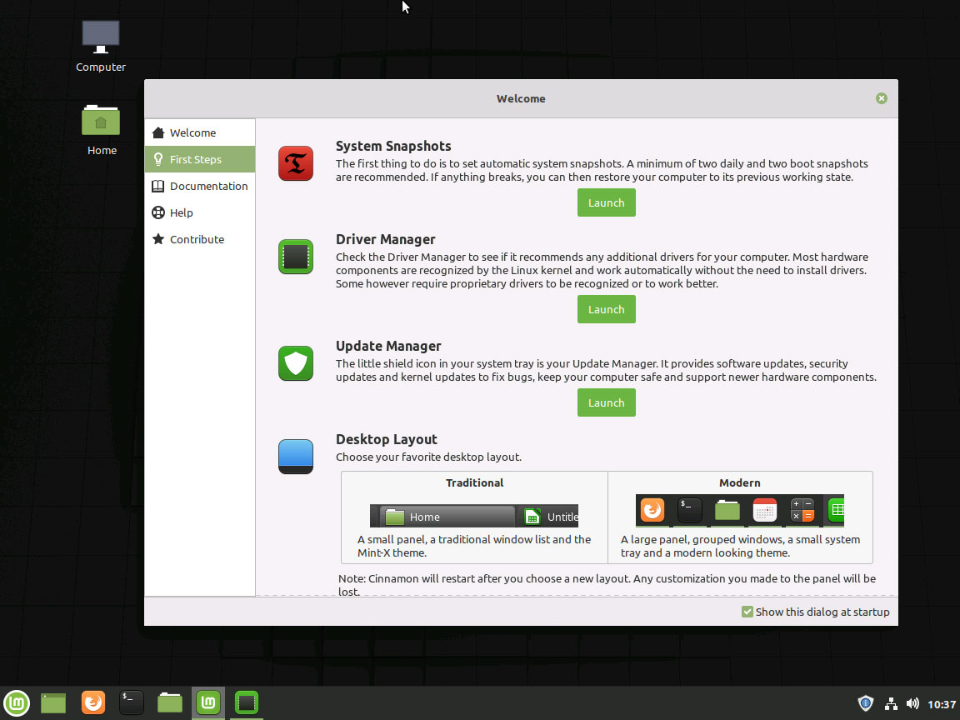Launch System Snapshots
Image resolution: width=960 pixels, height=720 pixels.
point(606,203)
